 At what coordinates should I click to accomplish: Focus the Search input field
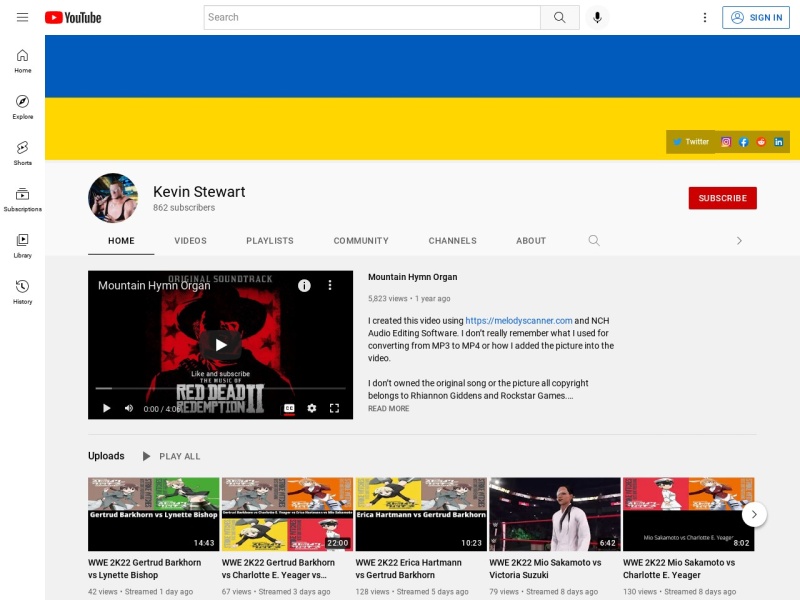pos(372,17)
